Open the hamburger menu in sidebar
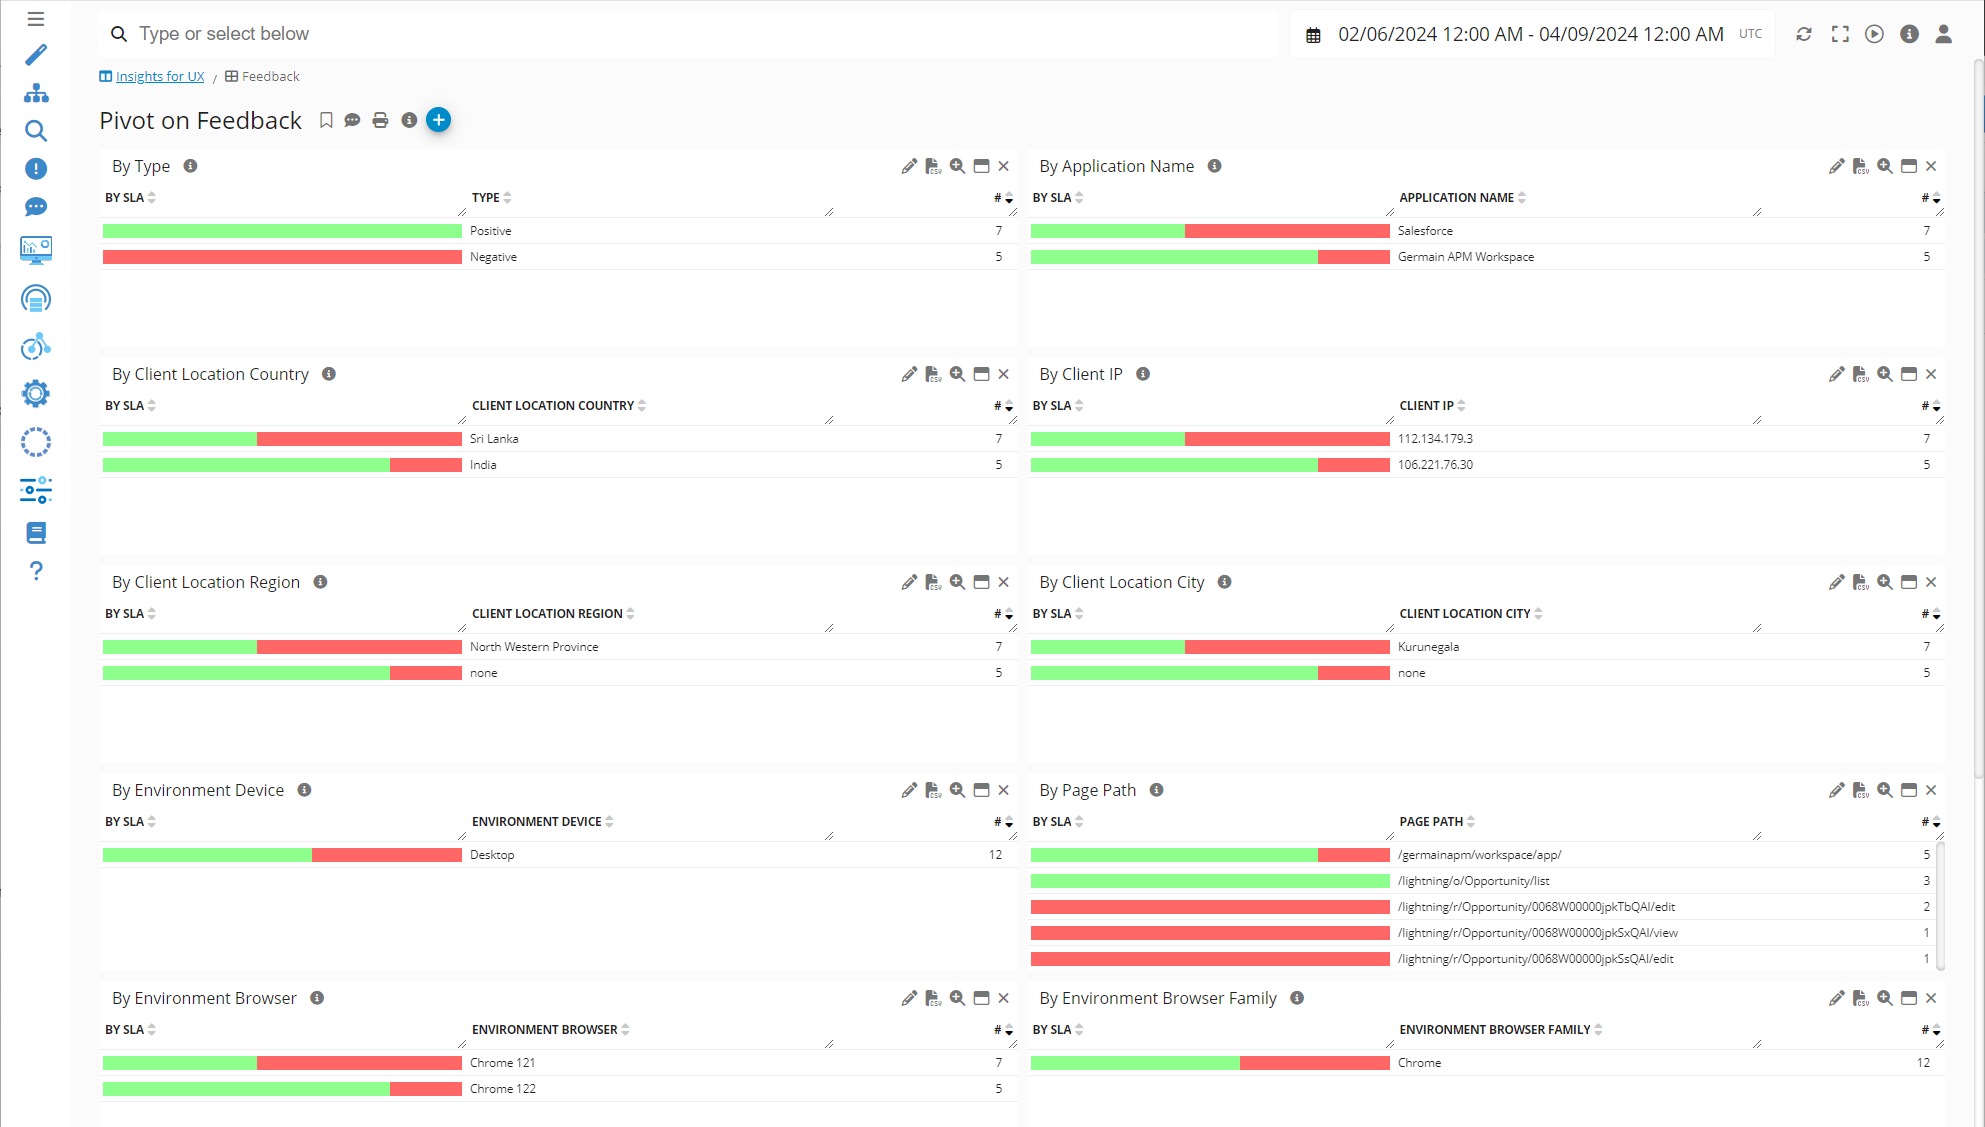1985x1127 pixels. click(x=36, y=19)
